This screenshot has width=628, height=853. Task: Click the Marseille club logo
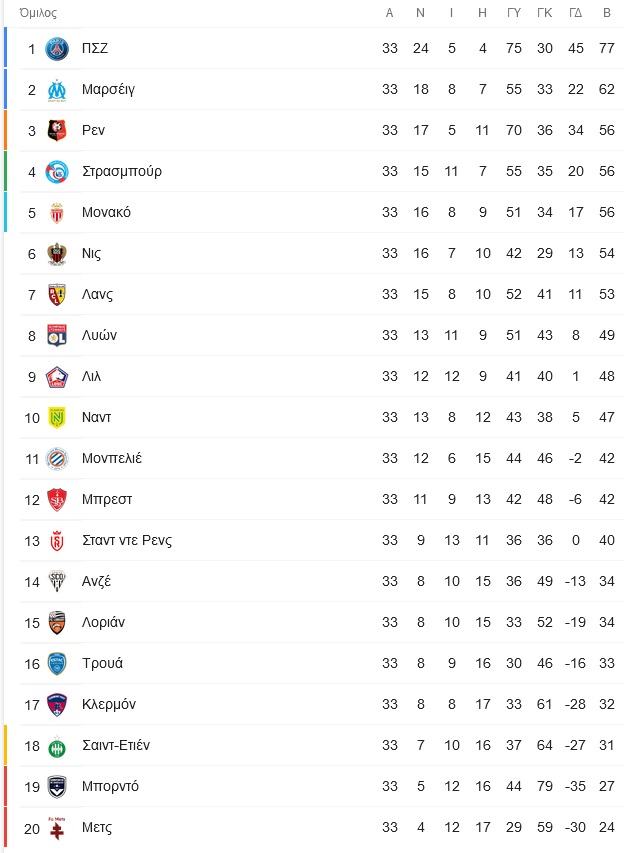tap(57, 90)
